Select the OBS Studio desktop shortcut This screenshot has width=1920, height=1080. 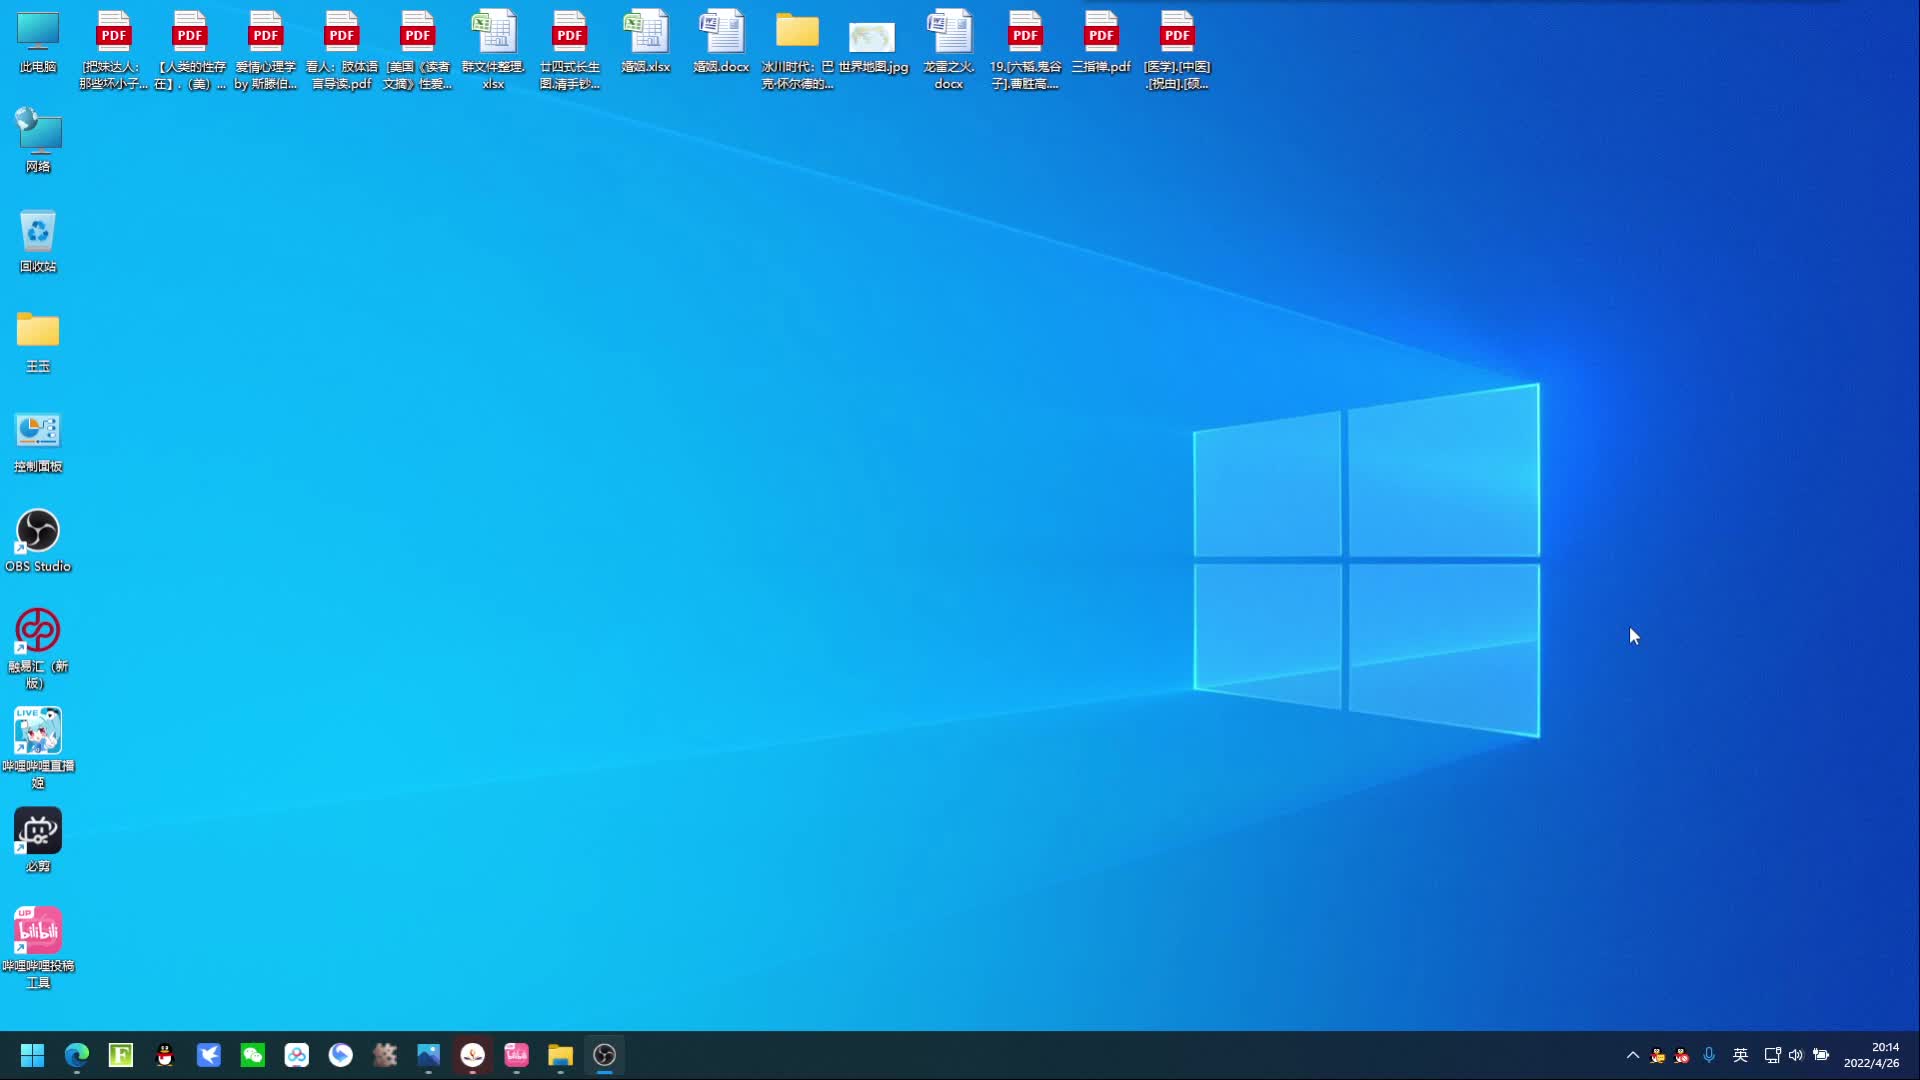point(38,541)
